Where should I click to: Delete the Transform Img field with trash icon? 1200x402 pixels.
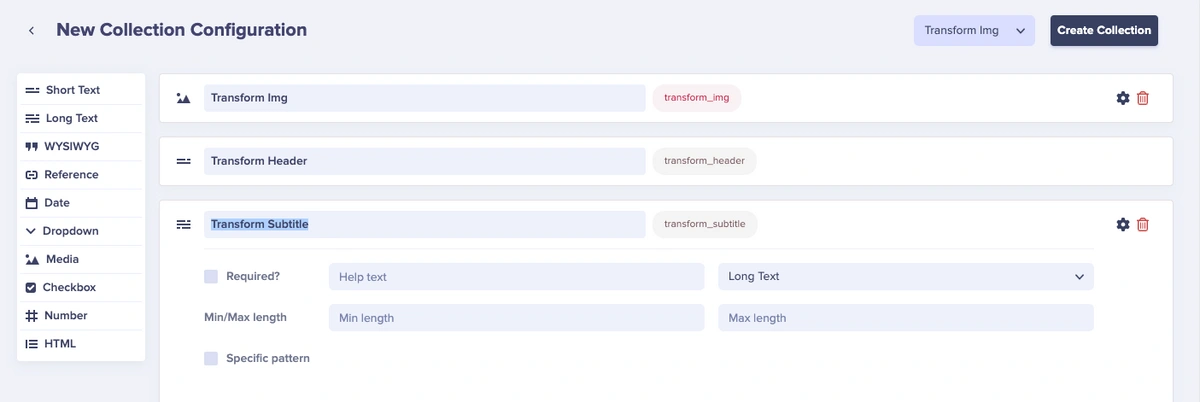click(x=1143, y=98)
